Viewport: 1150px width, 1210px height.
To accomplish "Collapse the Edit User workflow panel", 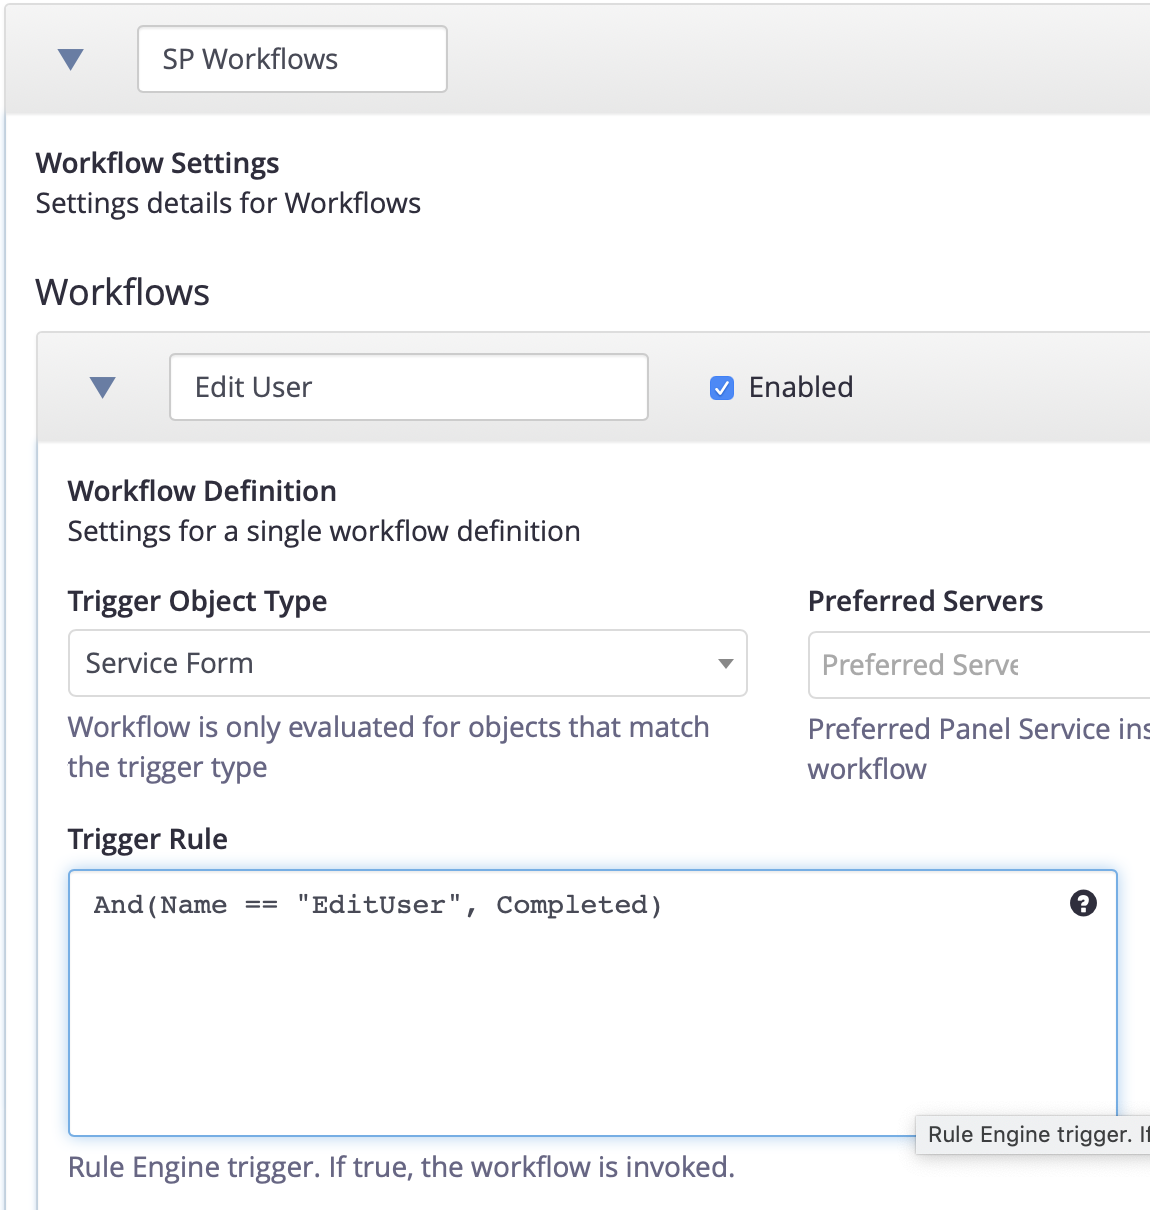I will [102, 387].
